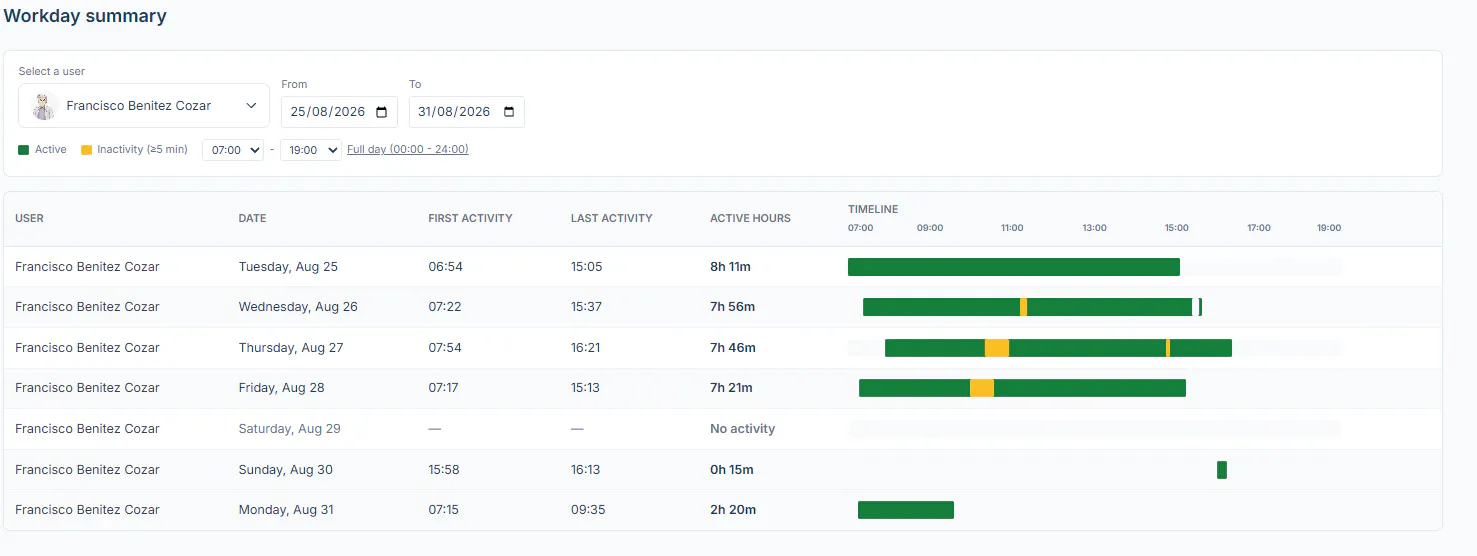Click the wide yellow inactivity segment on Thursday's timeline

pyautogui.click(x=997, y=348)
